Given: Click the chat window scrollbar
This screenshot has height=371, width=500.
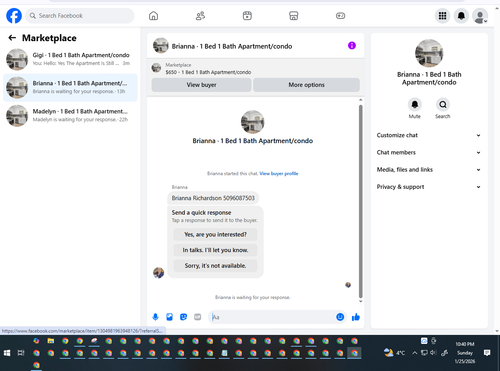Looking at the screenshot, I should pyautogui.click(x=360, y=201).
